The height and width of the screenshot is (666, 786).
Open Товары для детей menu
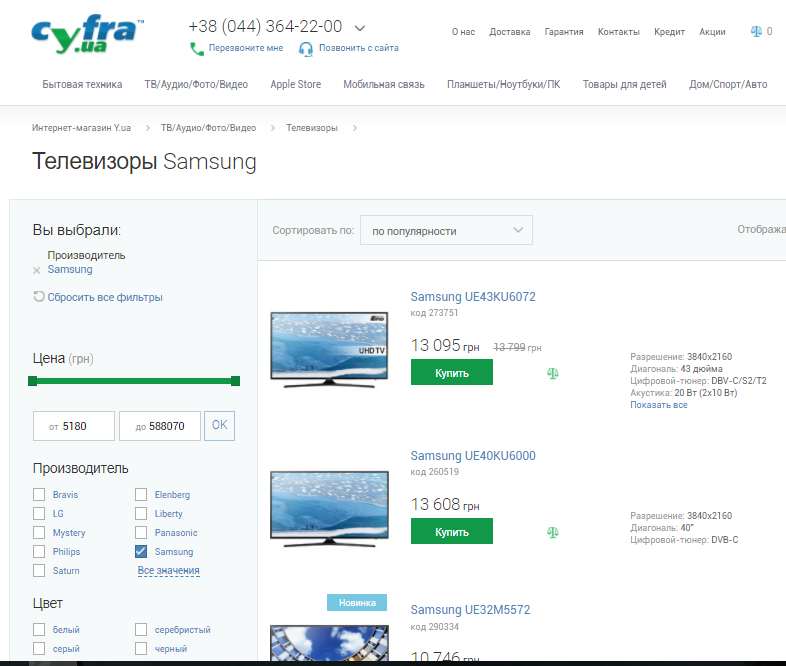[625, 84]
